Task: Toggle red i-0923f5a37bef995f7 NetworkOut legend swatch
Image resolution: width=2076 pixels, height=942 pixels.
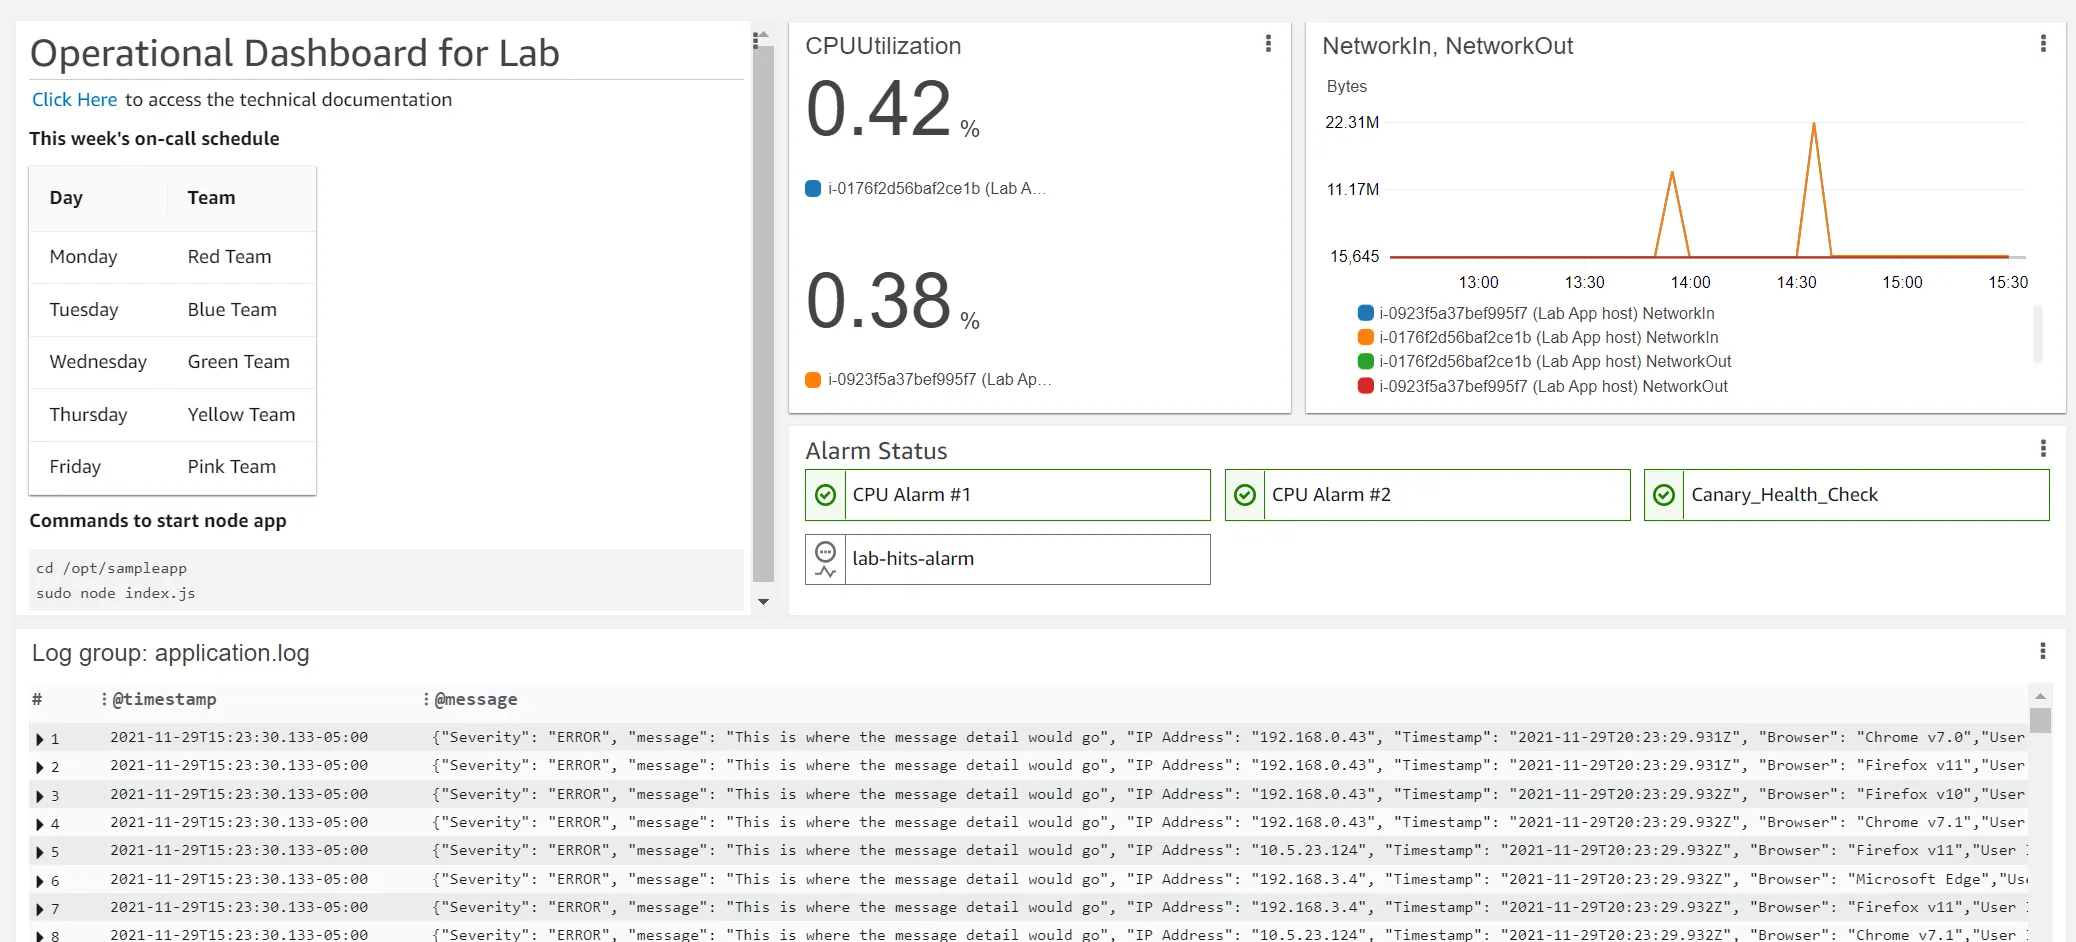Action: [x=1365, y=386]
